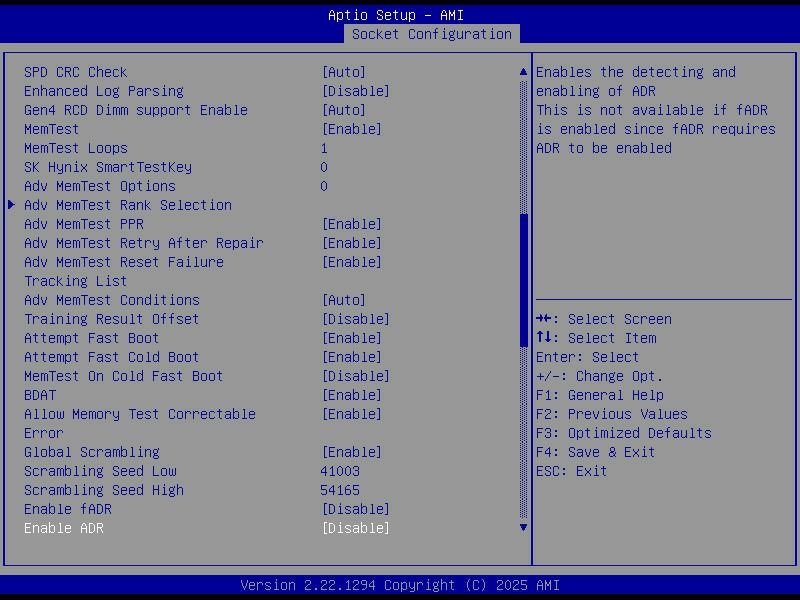This screenshot has height=600, width=800.
Task: Click the F2: Previous Values hint
Action: [x=612, y=414]
